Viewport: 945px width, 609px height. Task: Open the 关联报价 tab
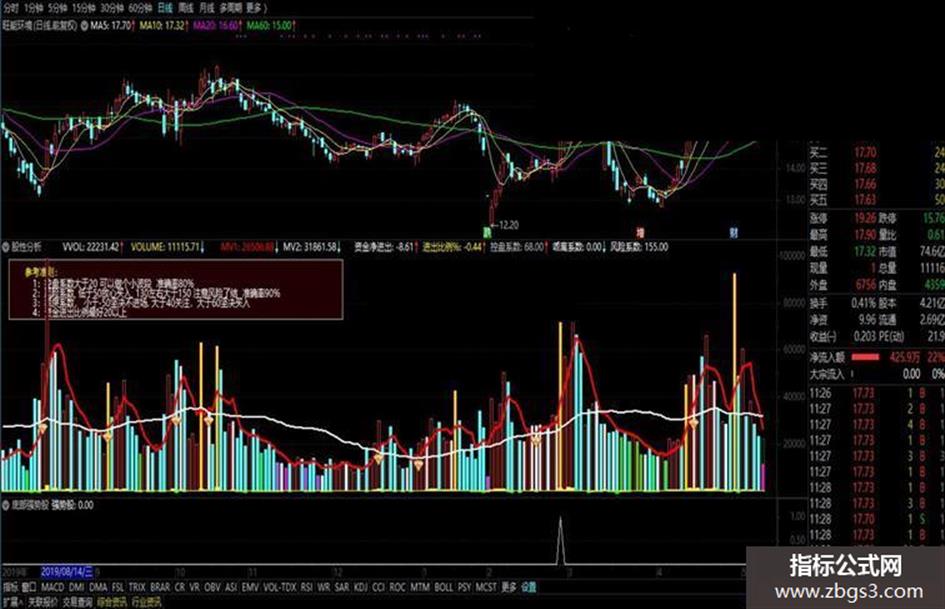tap(43, 601)
